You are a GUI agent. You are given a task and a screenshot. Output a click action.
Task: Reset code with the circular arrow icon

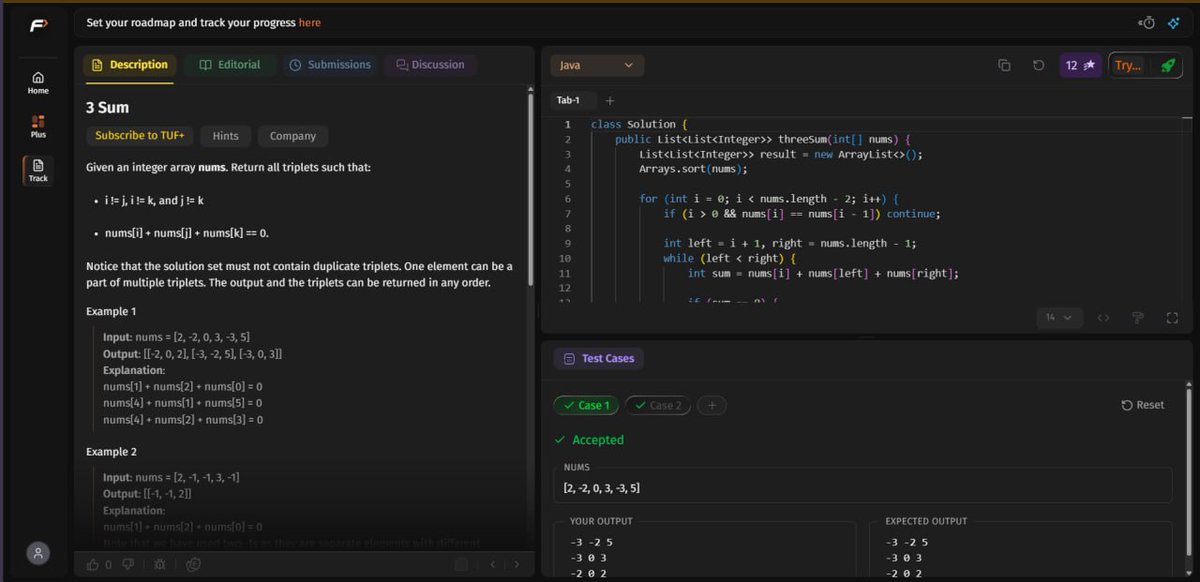tap(1038, 65)
